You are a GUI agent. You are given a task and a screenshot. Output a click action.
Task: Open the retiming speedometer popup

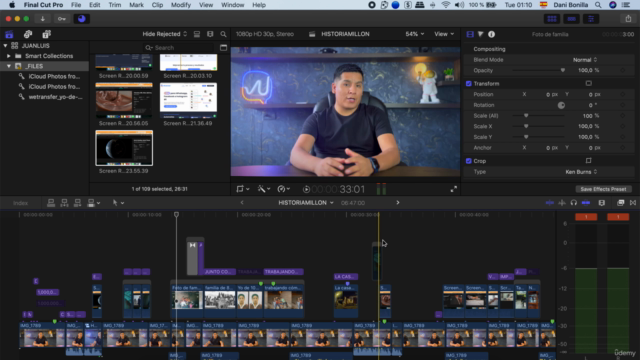click(x=283, y=189)
